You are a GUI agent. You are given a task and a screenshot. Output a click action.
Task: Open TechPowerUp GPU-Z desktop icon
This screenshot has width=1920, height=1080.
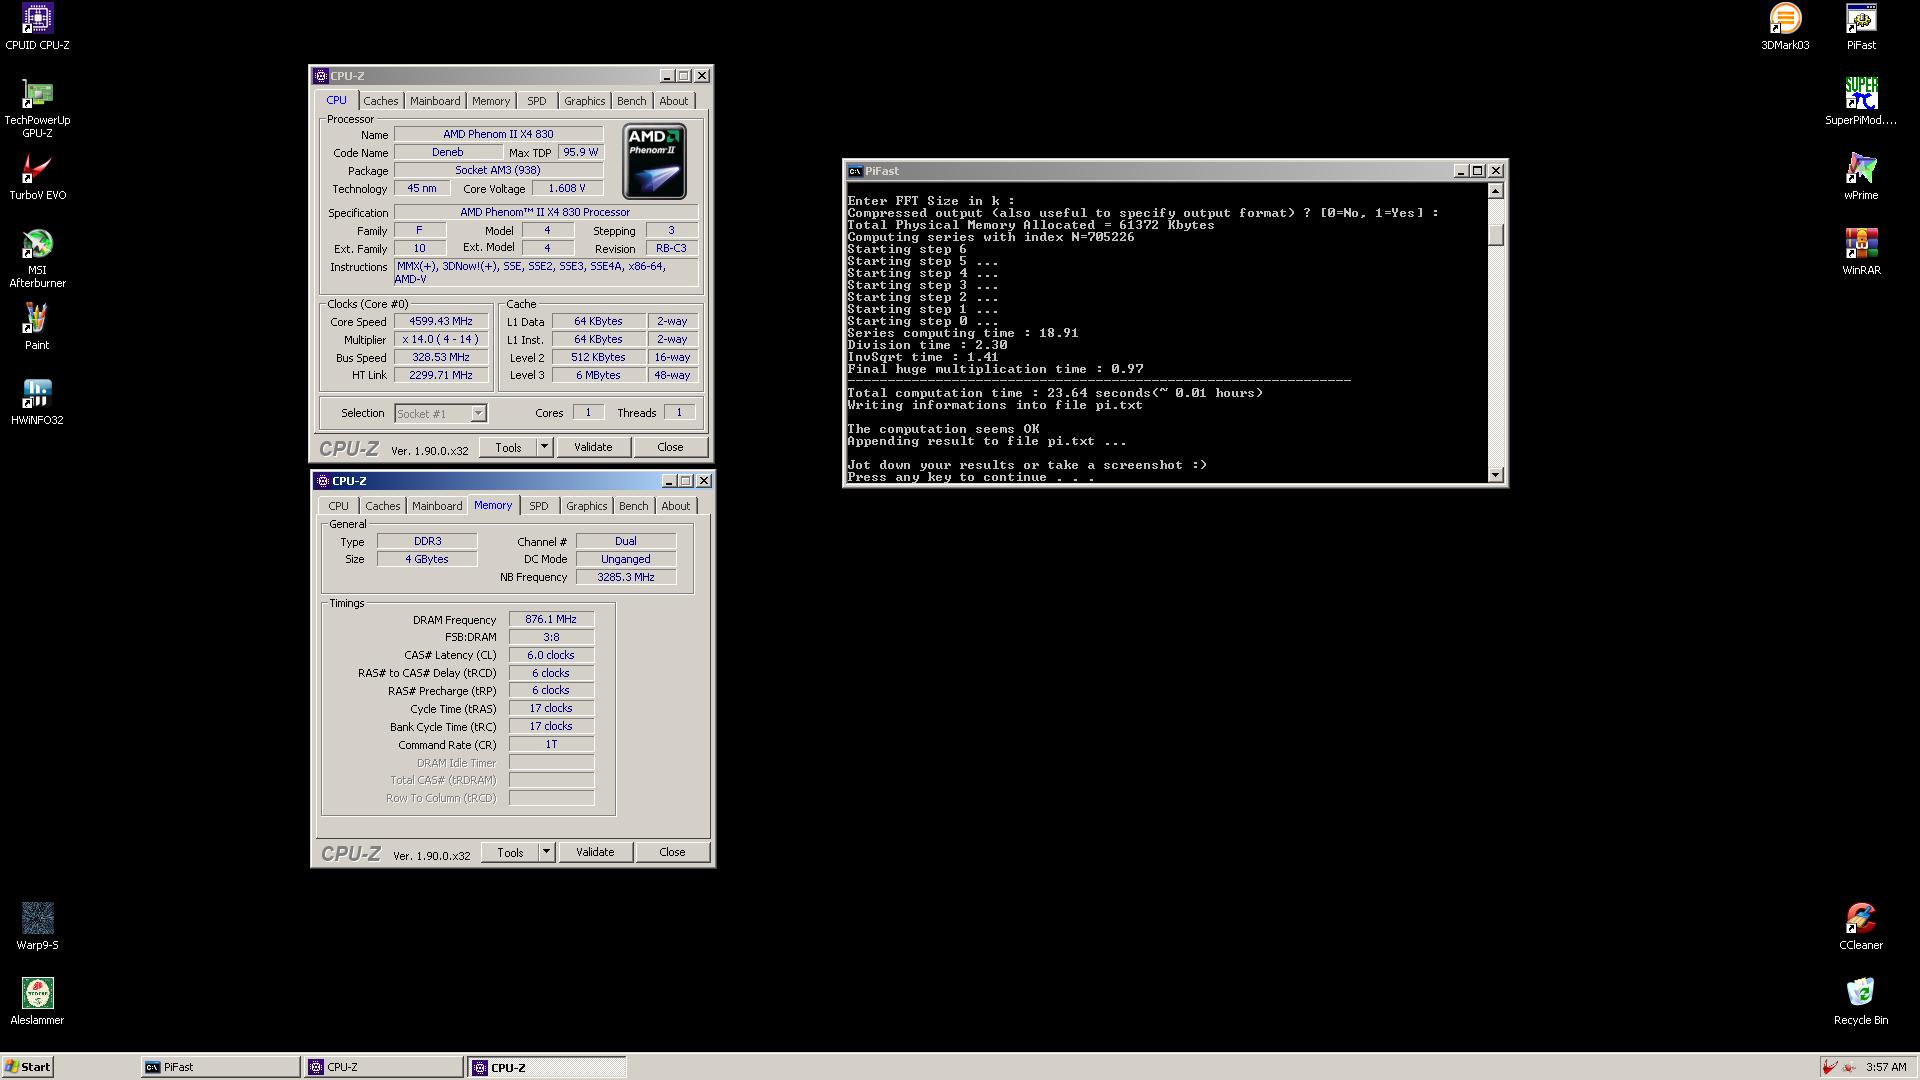coord(37,108)
